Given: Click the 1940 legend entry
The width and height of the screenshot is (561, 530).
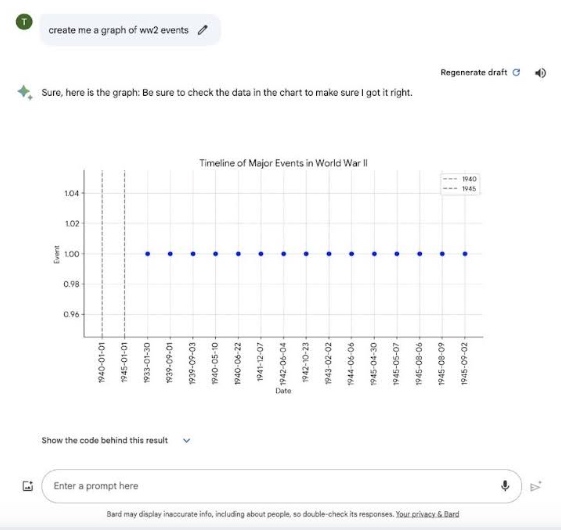Looking at the screenshot, I should pos(460,179).
